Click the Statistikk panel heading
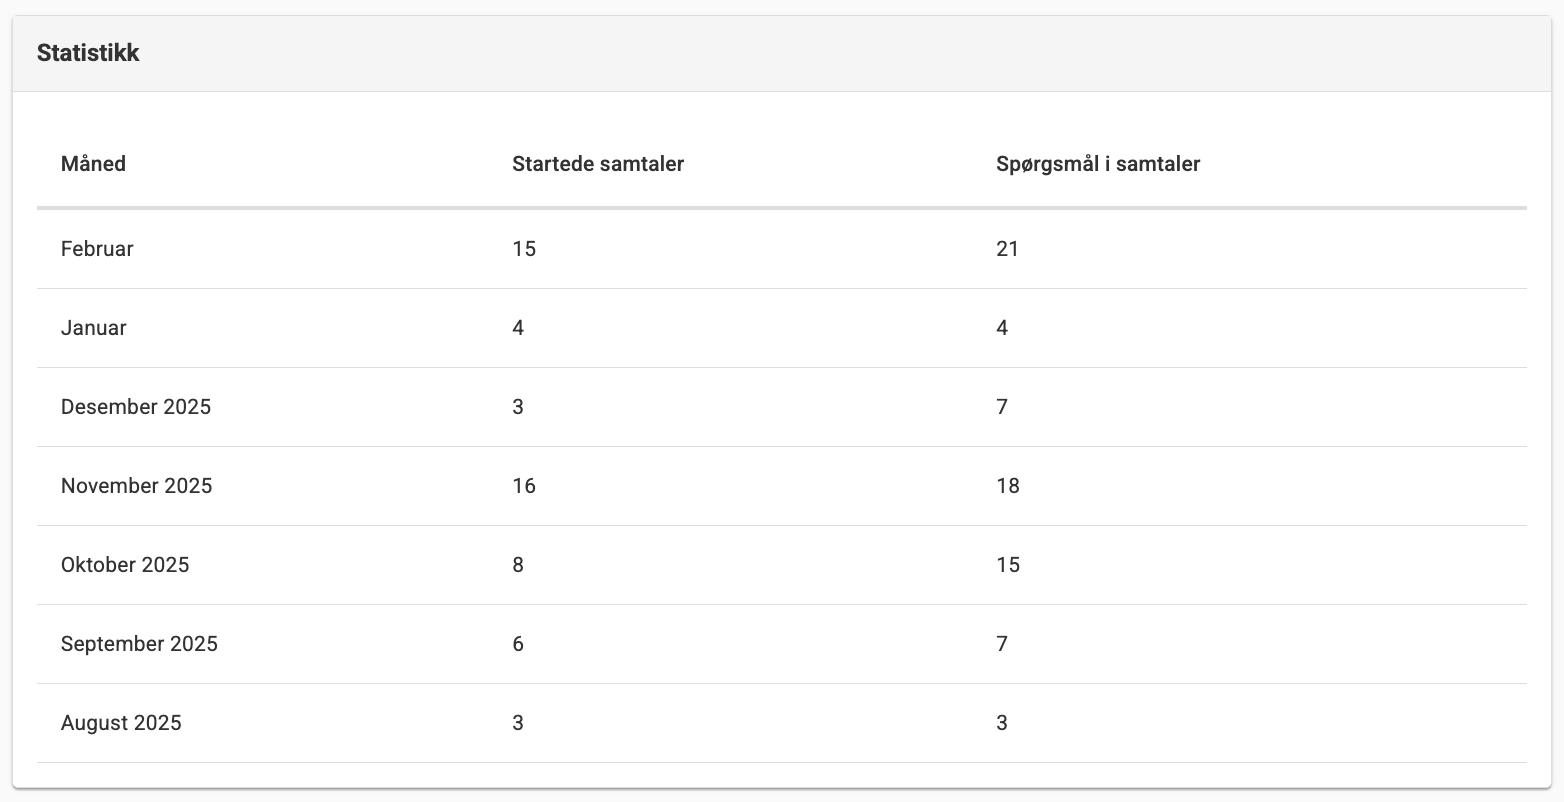Screen dimensions: 1564x802 (88, 54)
